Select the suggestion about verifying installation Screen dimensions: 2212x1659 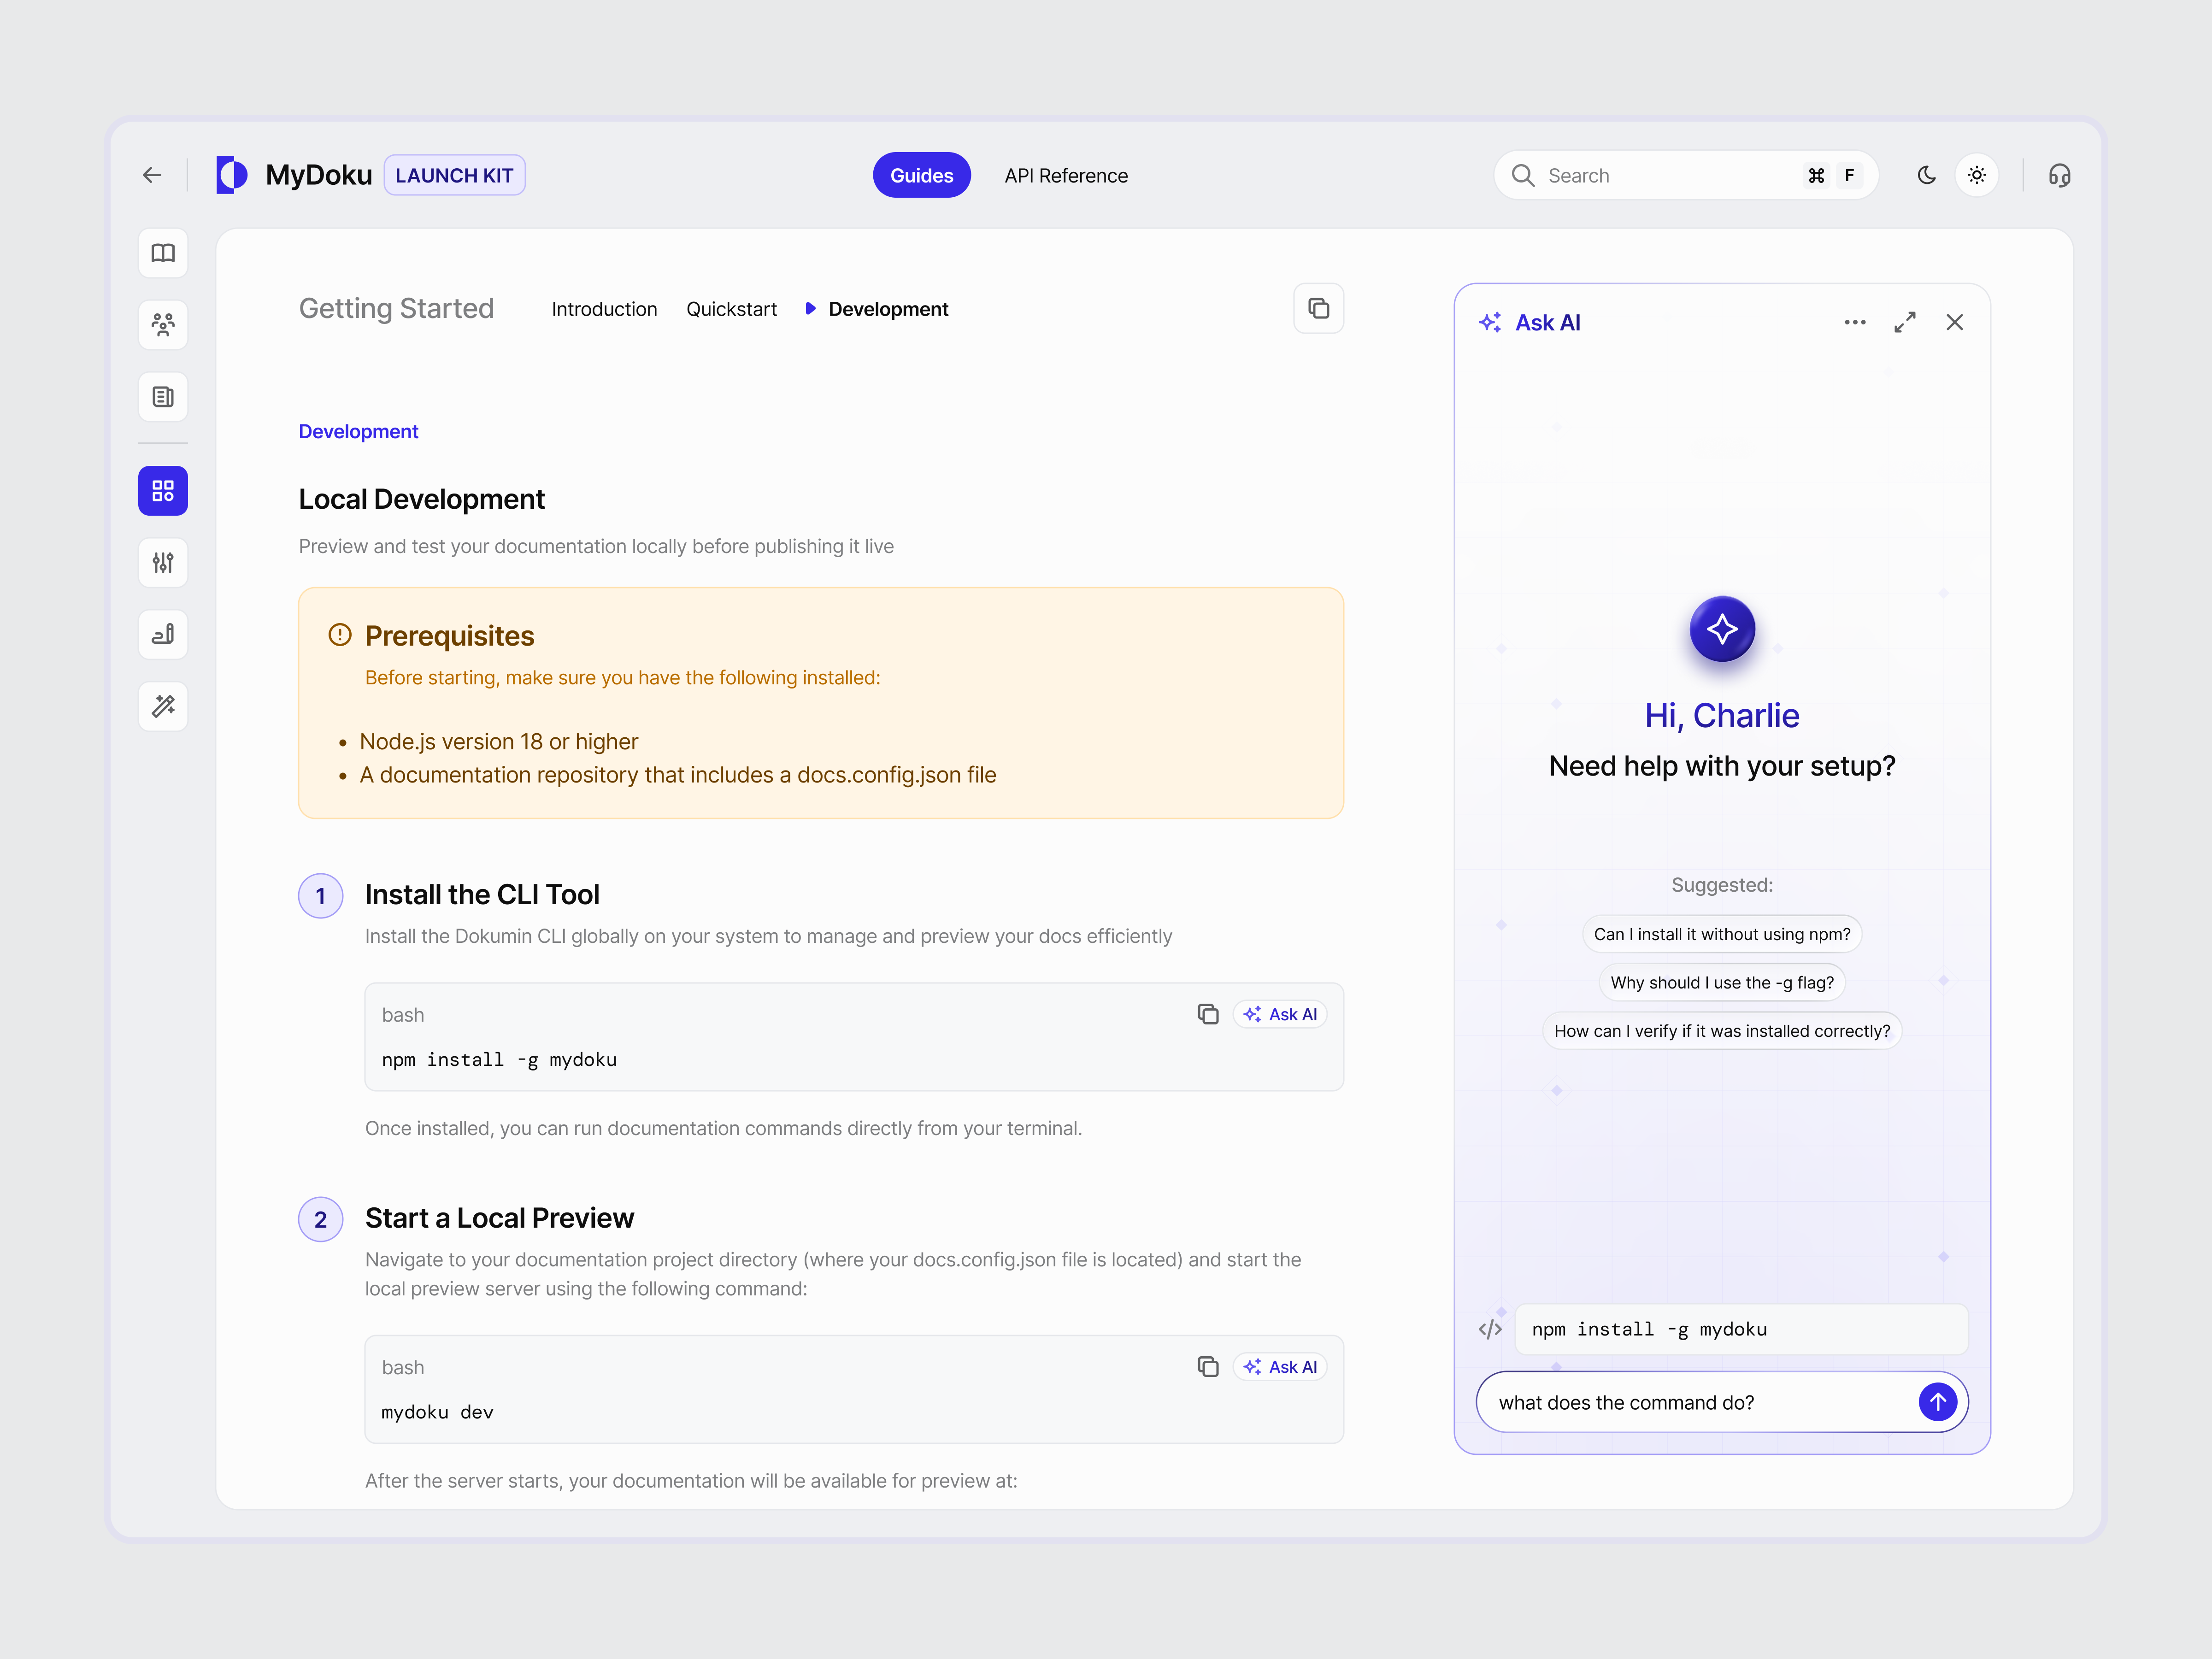click(x=1721, y=1030)
